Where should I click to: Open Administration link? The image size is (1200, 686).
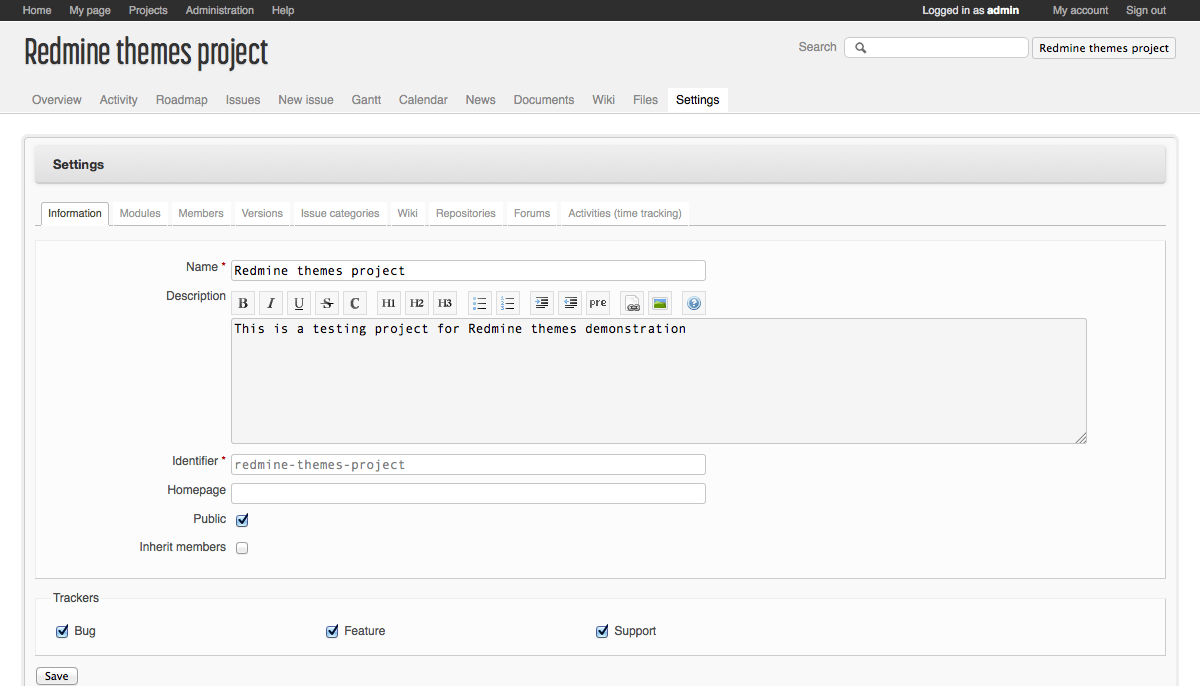220,10
